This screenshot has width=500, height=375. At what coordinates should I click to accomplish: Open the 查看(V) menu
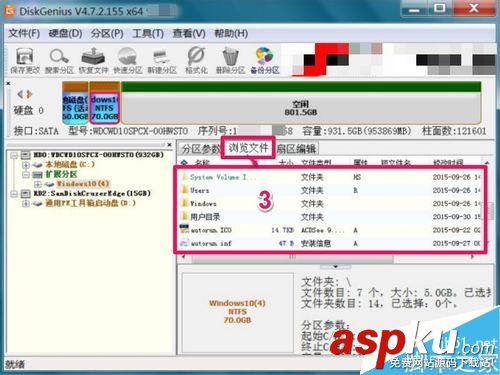tap(189, 33)
